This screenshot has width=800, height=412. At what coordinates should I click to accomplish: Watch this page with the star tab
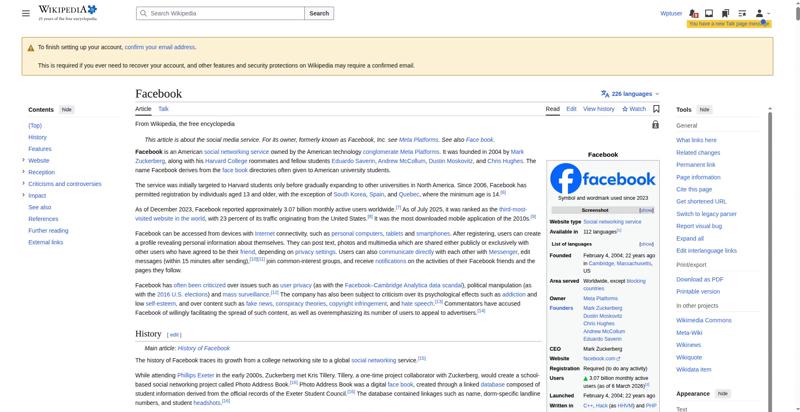(634, 109)
